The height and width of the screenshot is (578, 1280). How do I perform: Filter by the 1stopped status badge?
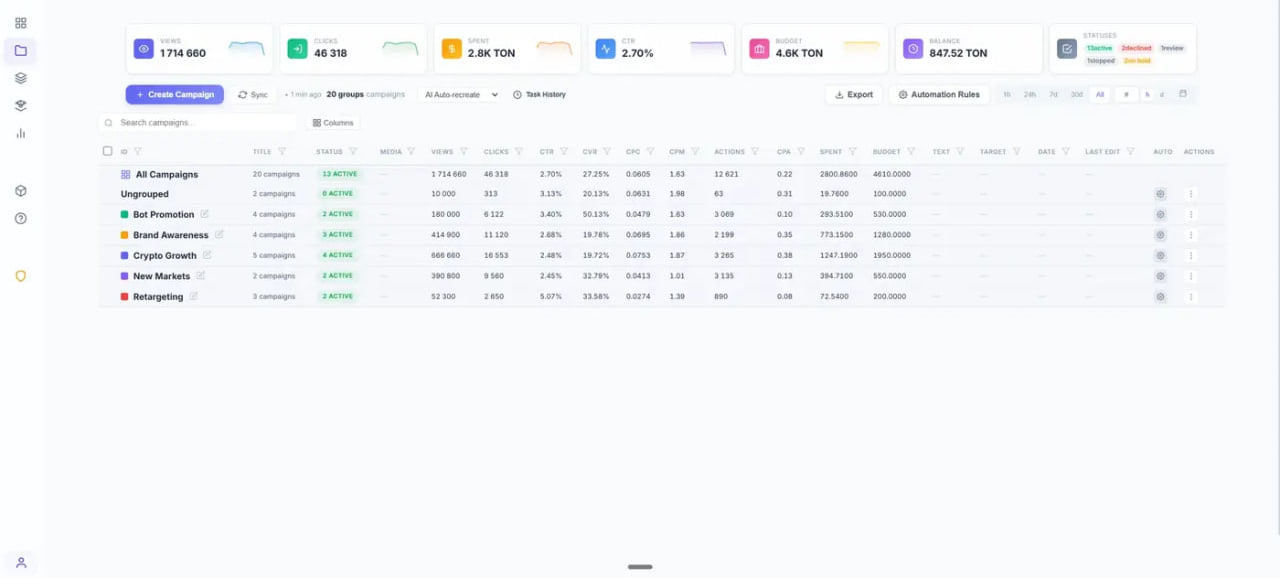click(x=1100, y=61)
